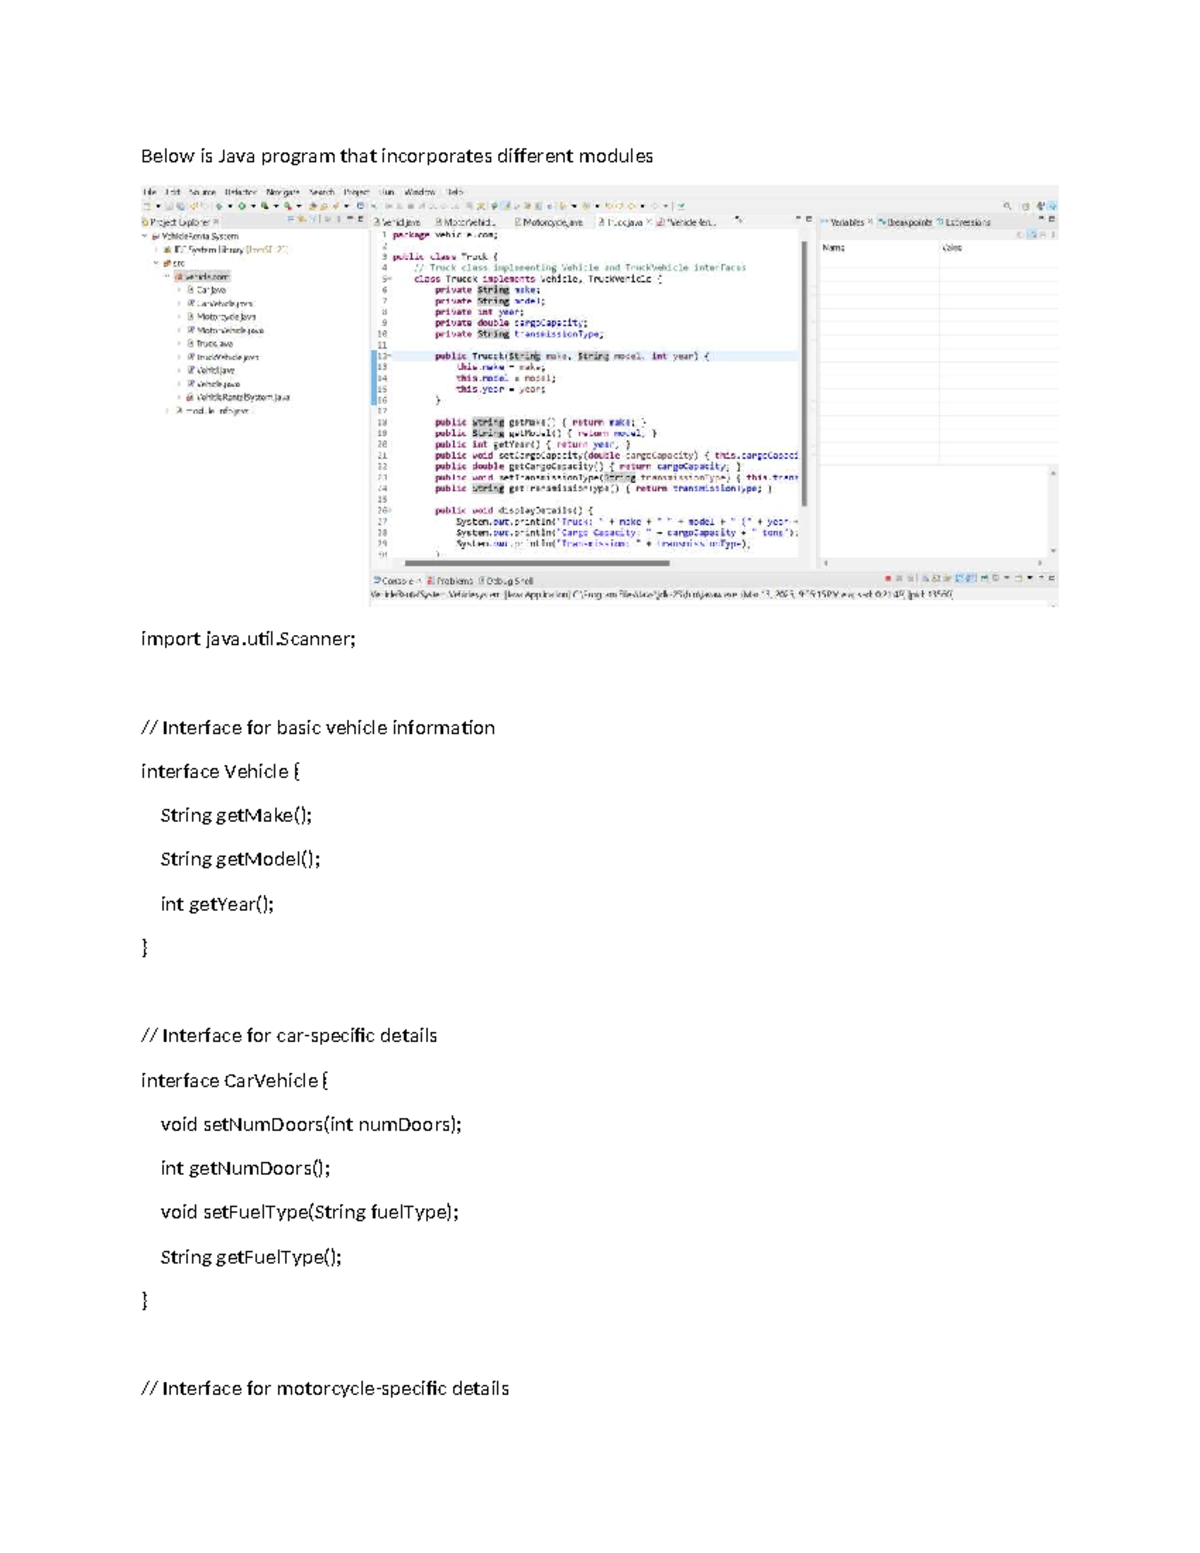Screen dimensions: 1200x1553
Task: Expand the JRE System Library node
Action: point(156,250)
